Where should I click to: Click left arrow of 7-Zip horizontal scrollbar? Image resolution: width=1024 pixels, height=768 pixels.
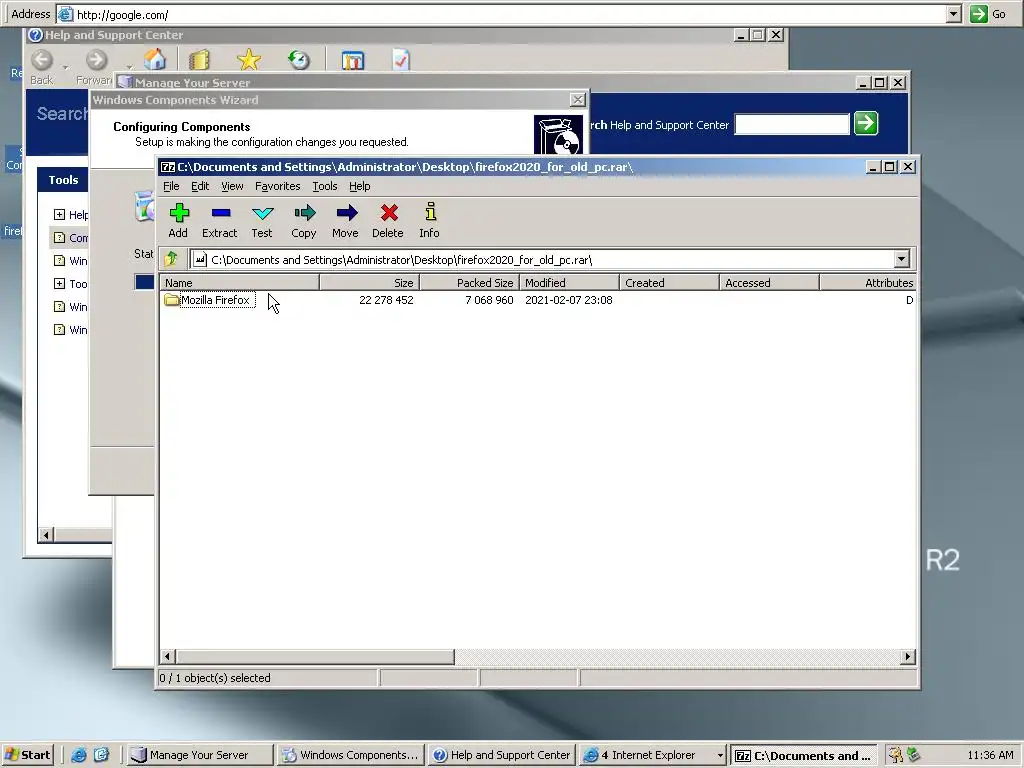point(168,656)
